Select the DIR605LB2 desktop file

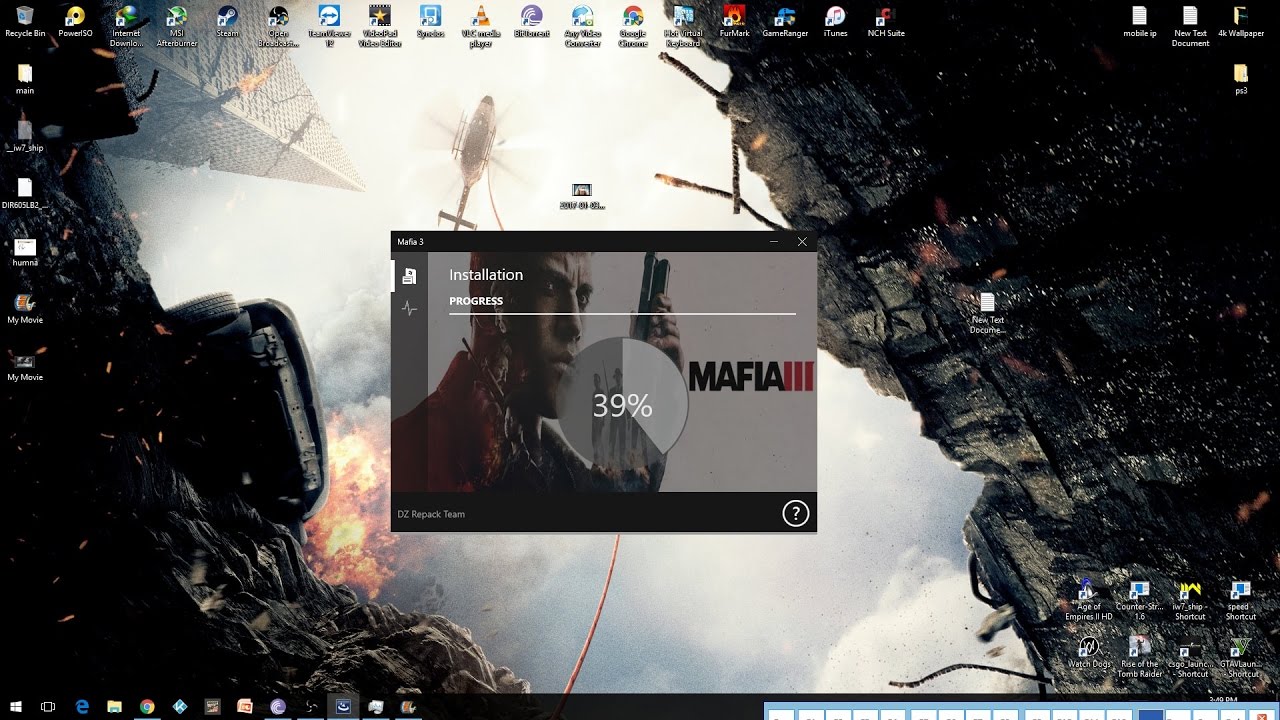(x=25, y=194)
